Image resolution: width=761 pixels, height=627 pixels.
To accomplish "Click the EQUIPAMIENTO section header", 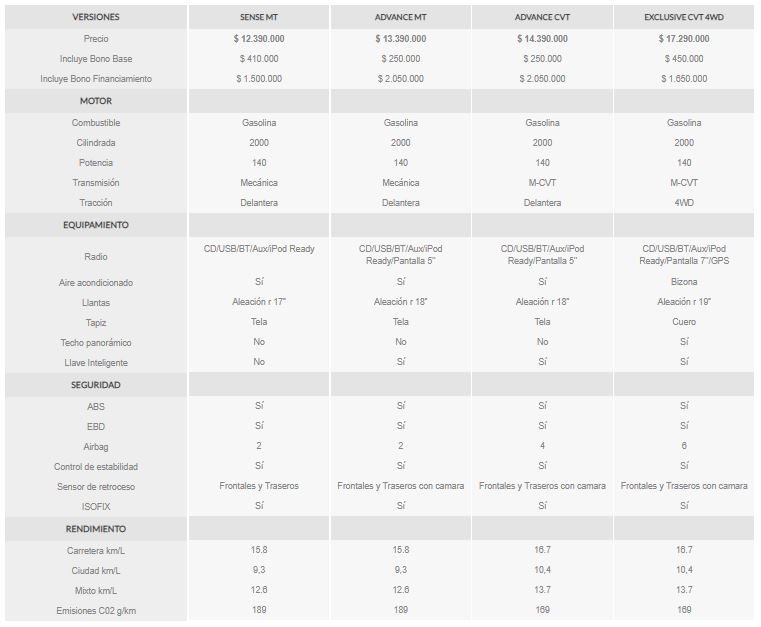I will tap(96, 225).
